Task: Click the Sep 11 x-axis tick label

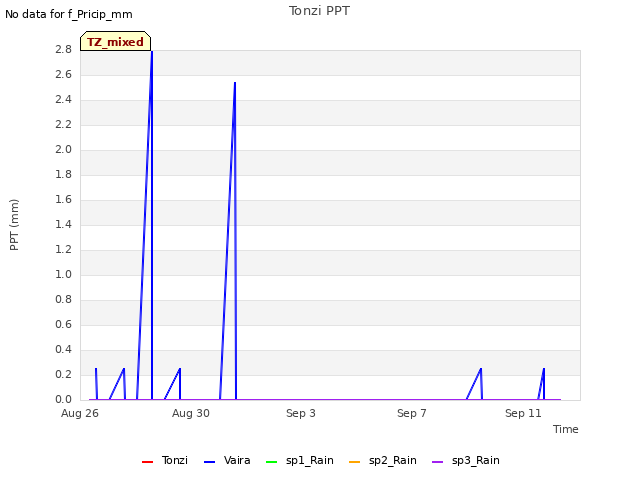Action: tap(523, 413)
